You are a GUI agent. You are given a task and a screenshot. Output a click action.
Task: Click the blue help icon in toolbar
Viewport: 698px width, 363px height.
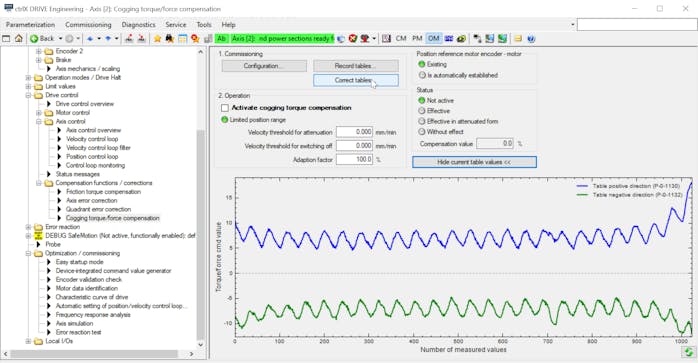pyautogui.click(x=531, y=39)
